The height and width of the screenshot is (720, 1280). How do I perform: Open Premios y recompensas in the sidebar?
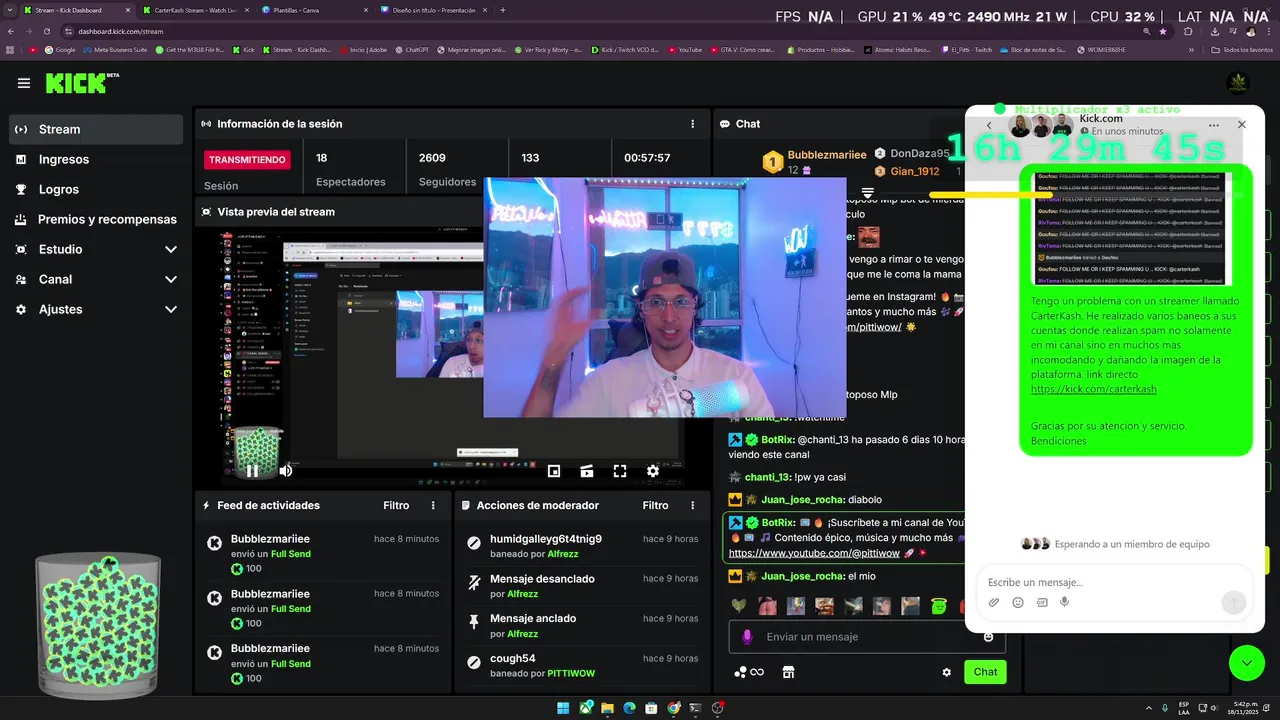[96, 219]
